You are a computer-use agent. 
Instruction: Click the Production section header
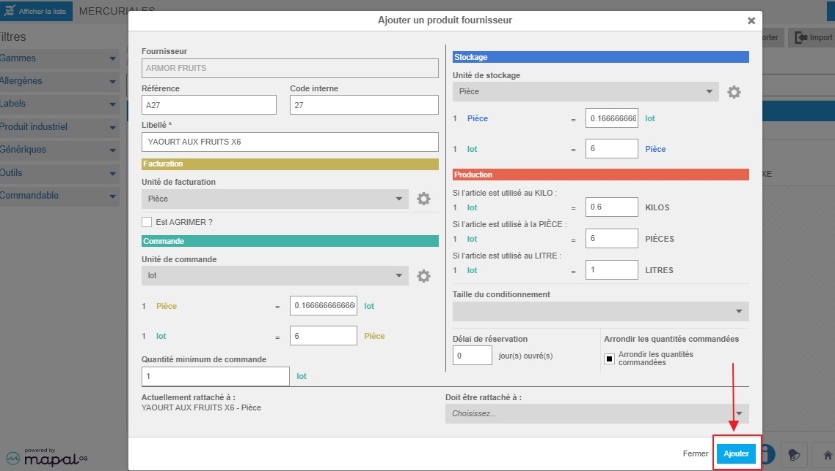tap(601, 175)
